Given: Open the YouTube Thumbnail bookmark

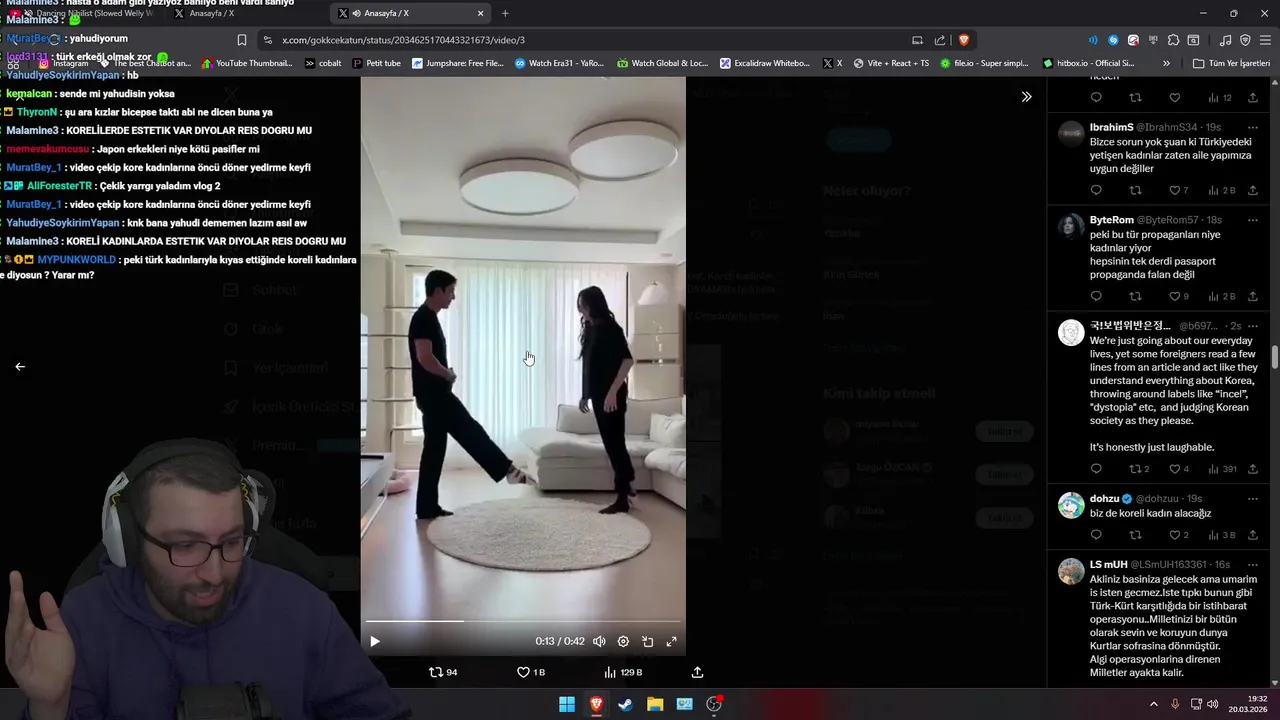Looking at the screenshot, I should click(x=246, y=63).
